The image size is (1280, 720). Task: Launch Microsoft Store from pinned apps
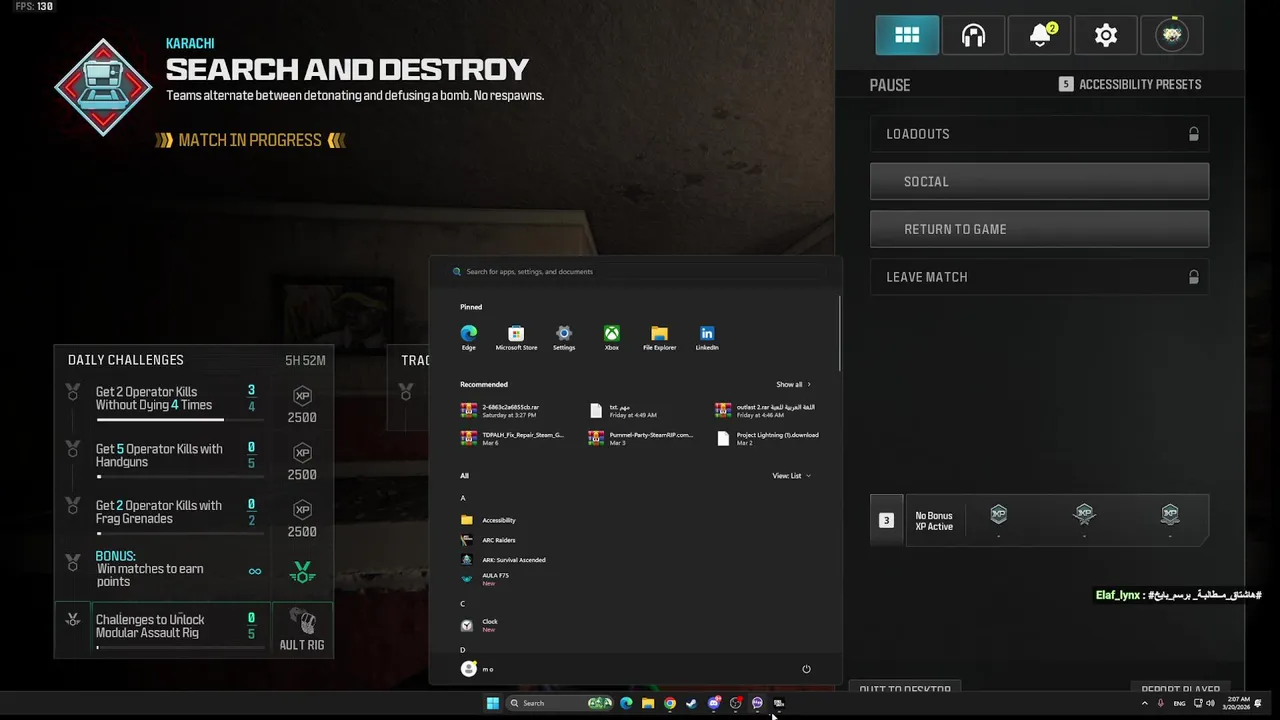[516, 338]
